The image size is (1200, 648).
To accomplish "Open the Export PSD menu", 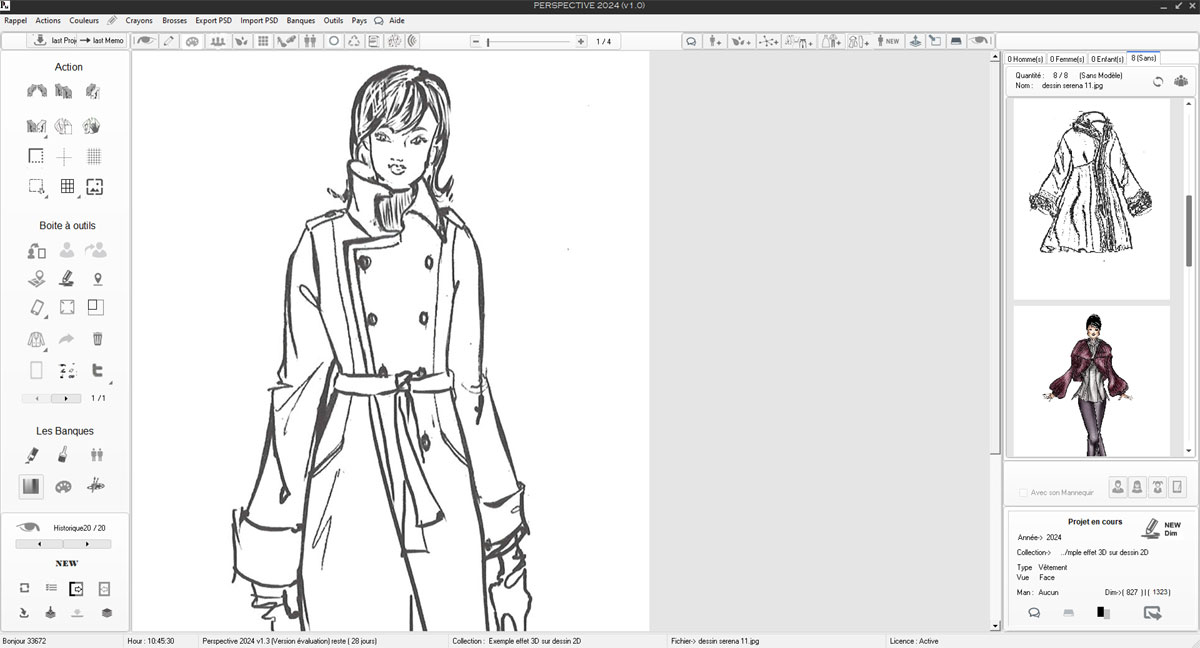I will click(213, 20).
